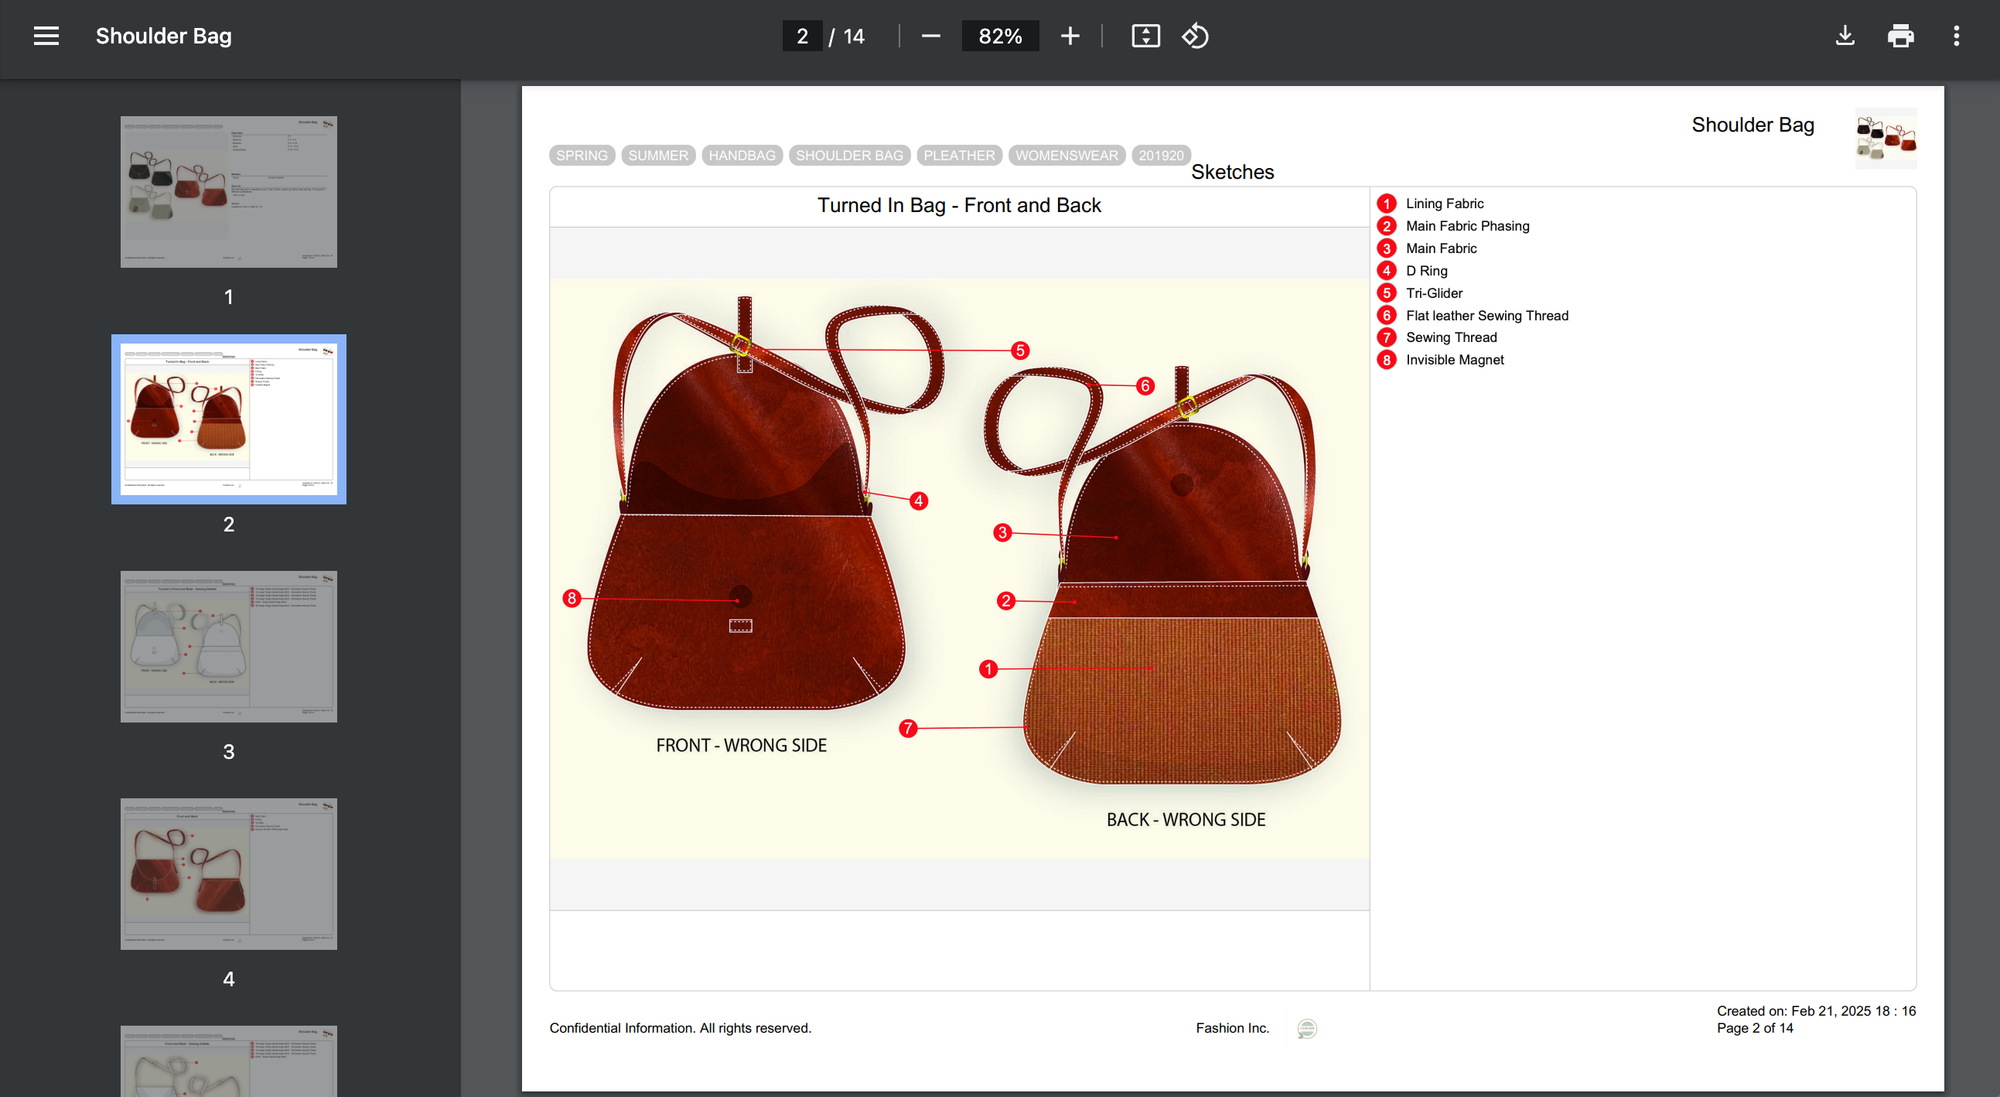Click the 'Tri-Glider' legend text
Image resolution: width=2000 pixels, height=1097 pixels.
coord(1434,293)
